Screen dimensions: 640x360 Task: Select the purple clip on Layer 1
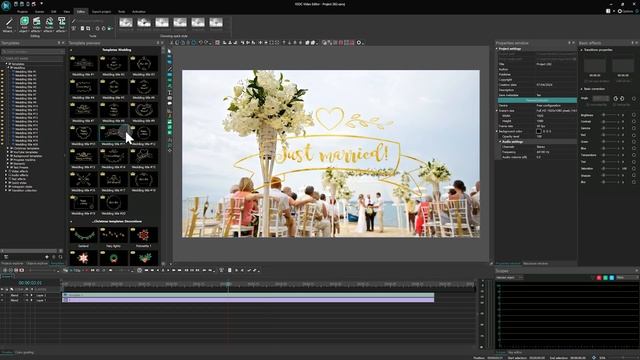point(248,300)
